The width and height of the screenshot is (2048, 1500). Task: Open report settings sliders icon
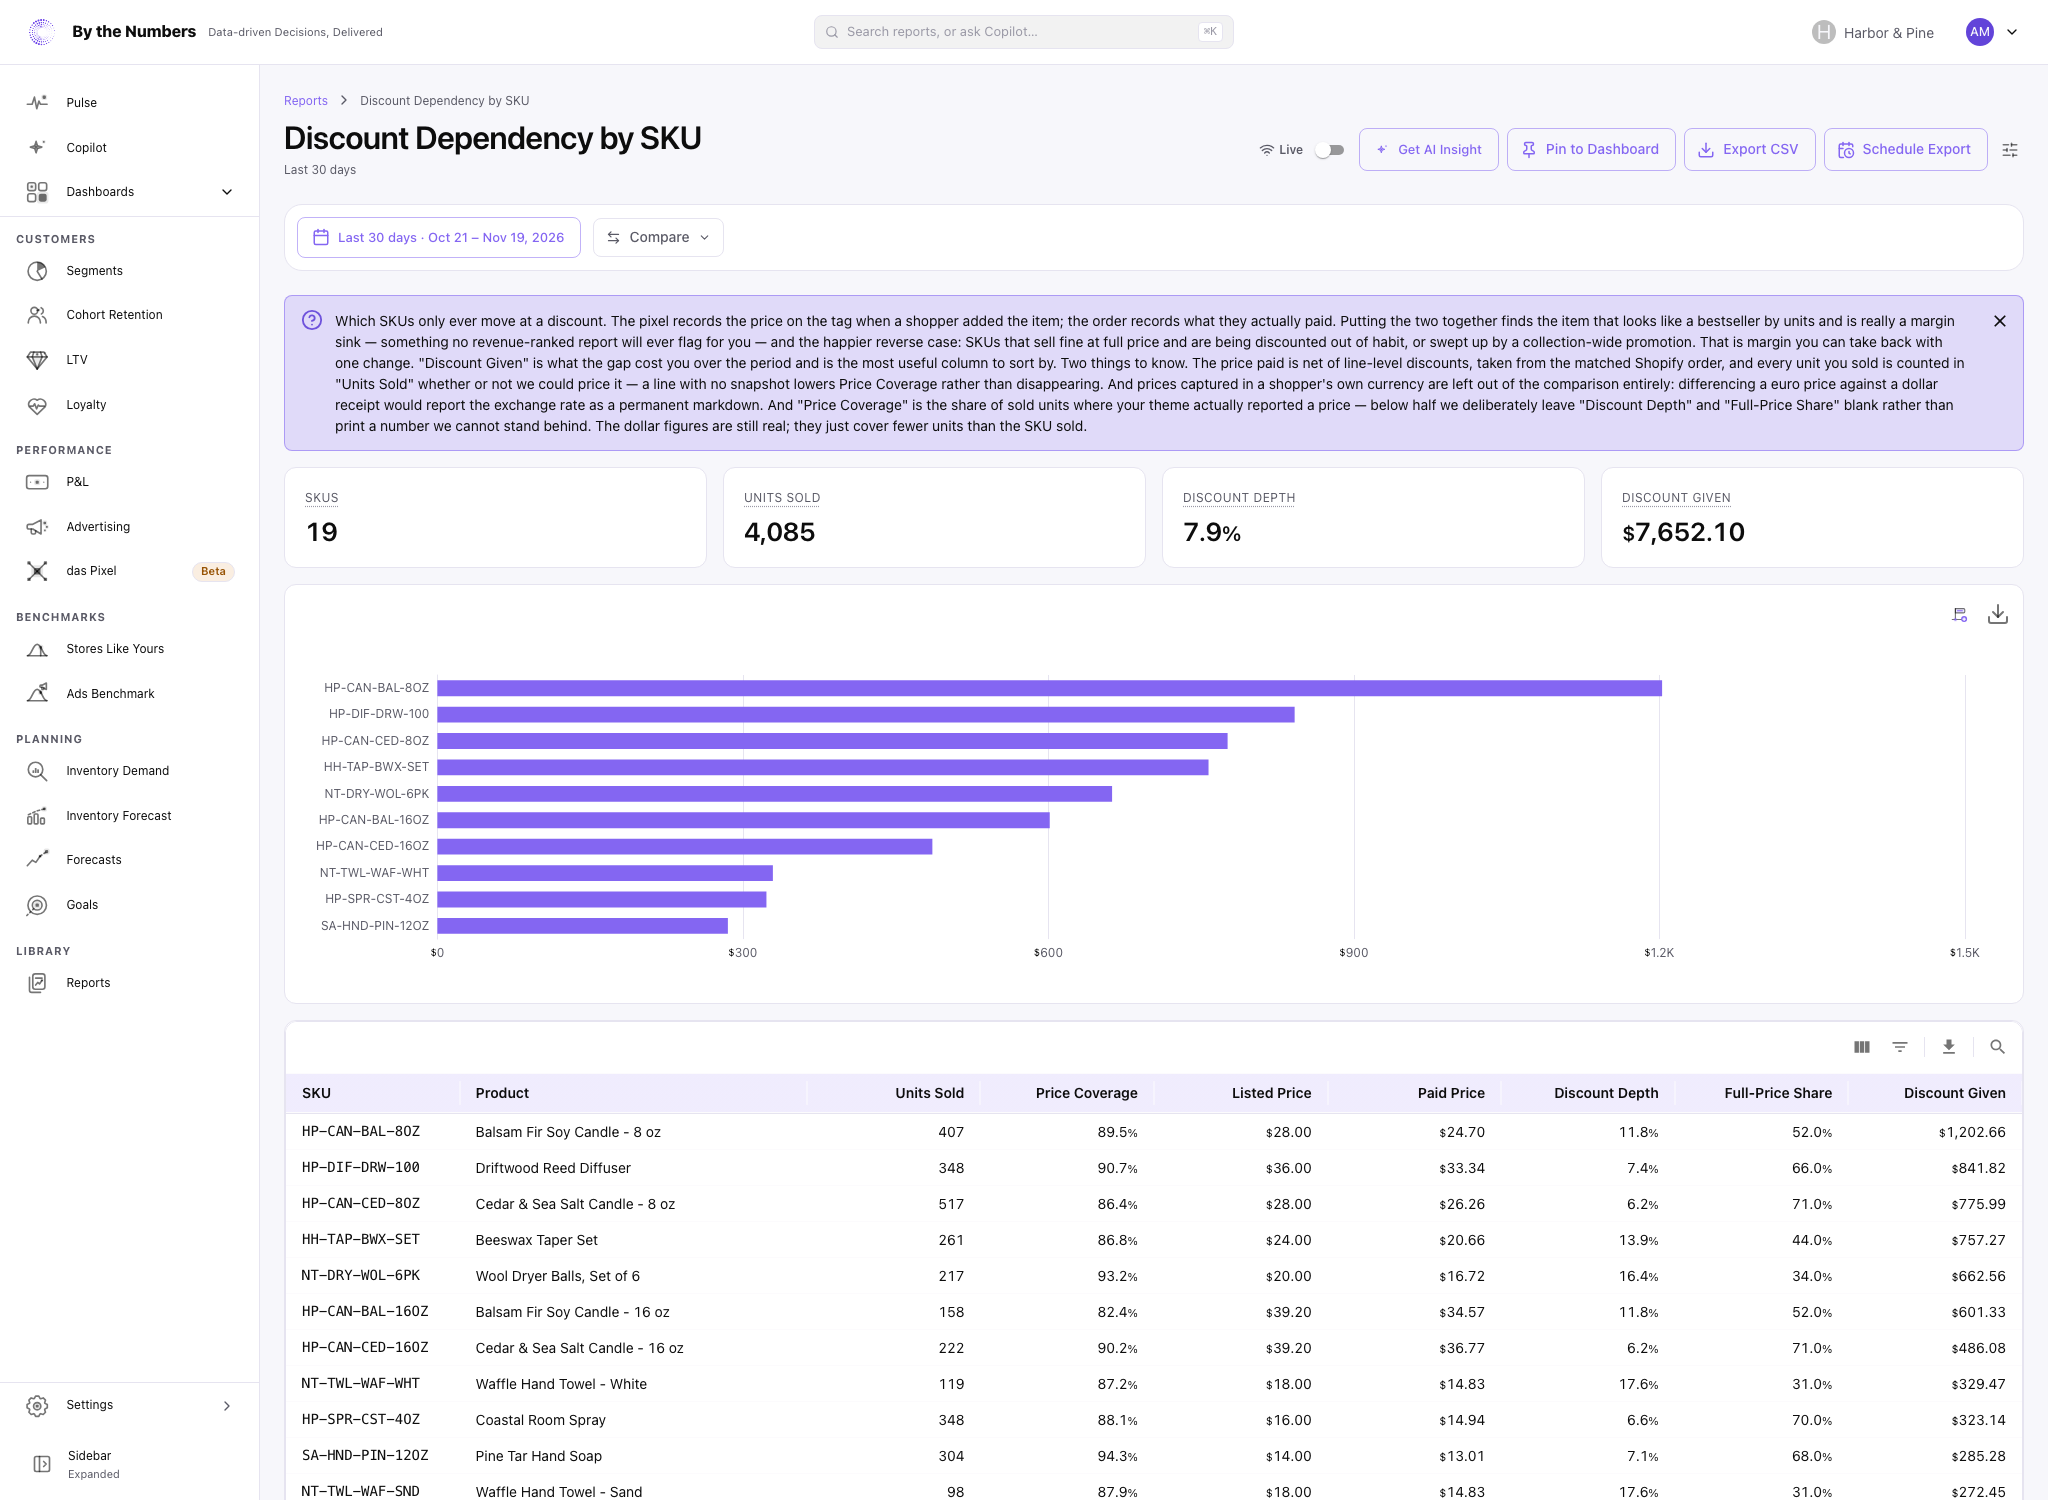click(x=2010, y=150)
